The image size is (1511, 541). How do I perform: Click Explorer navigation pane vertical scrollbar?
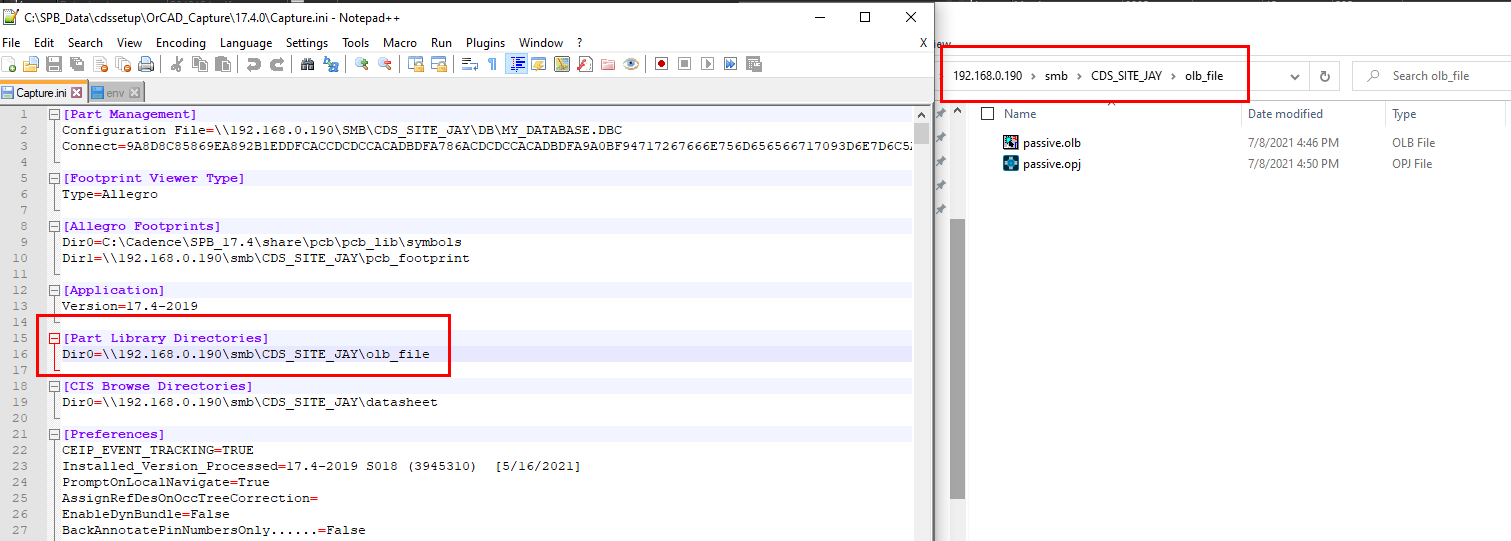[x=957, y=360]
